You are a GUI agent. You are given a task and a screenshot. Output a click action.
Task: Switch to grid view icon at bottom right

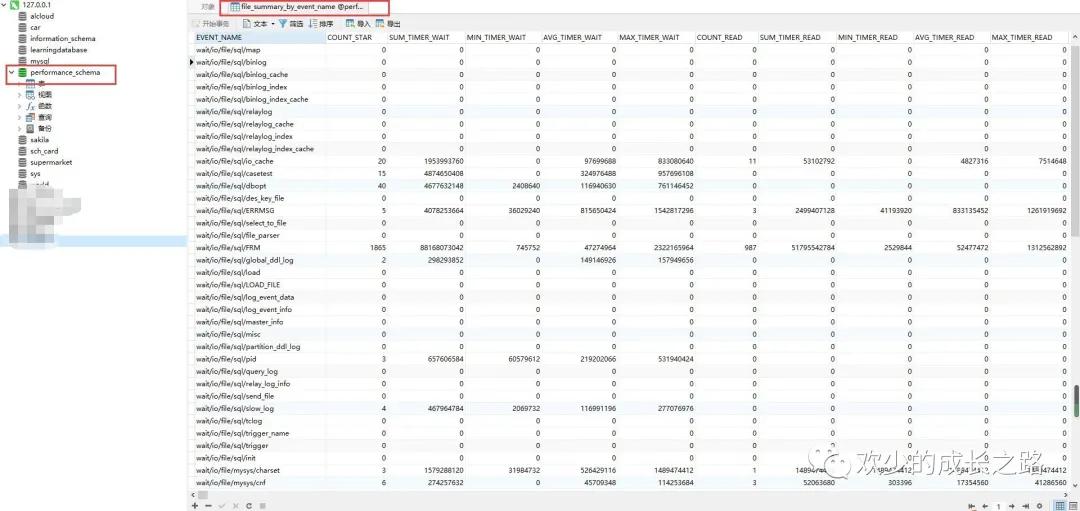(1059, 506)
